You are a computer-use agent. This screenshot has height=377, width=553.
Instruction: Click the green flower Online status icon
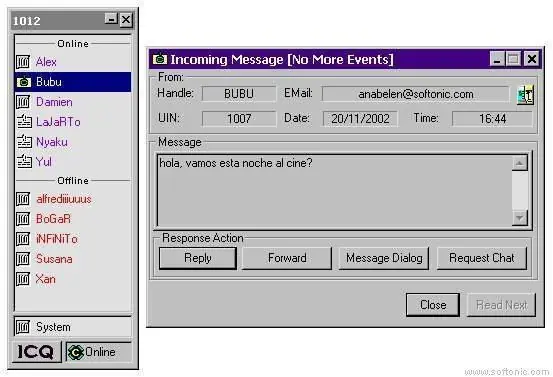[x=75, y=352]
